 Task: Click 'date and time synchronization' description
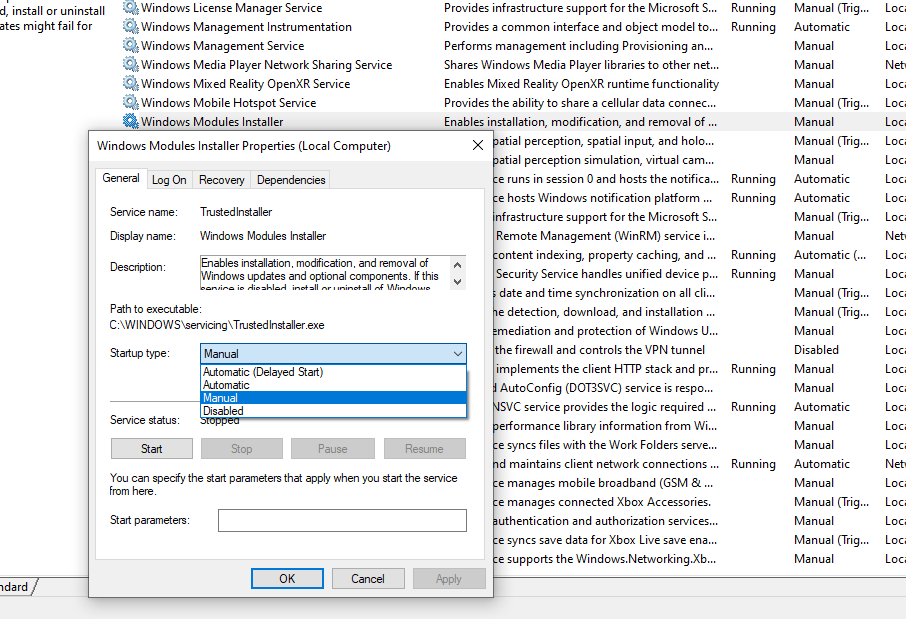604,293
